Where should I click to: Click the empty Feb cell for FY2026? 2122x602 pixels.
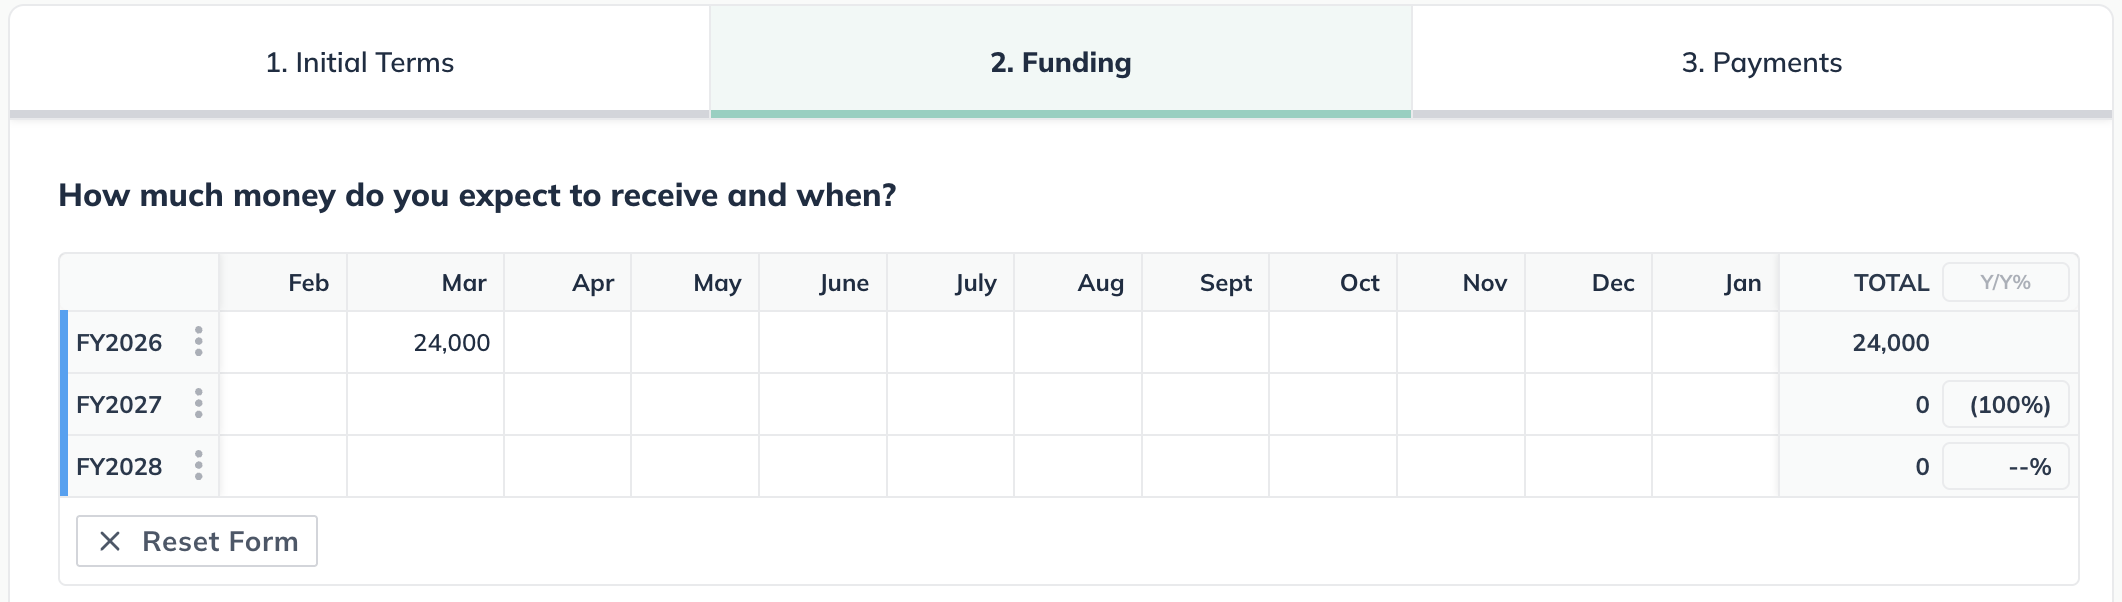click(x=283, y=342)
